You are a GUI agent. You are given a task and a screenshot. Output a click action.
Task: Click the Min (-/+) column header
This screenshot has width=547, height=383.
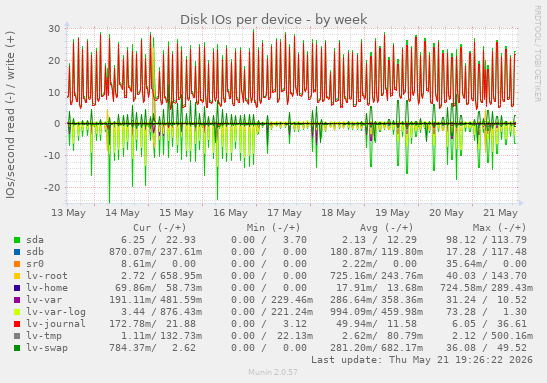point(273,228)
